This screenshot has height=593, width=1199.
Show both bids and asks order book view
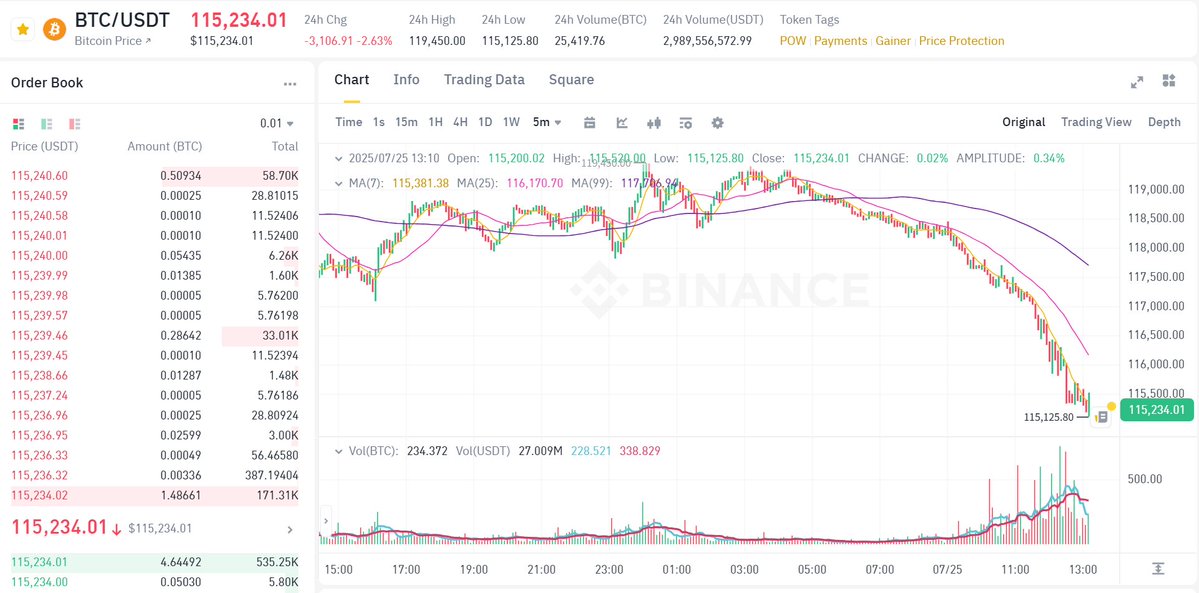pos(19,123)
